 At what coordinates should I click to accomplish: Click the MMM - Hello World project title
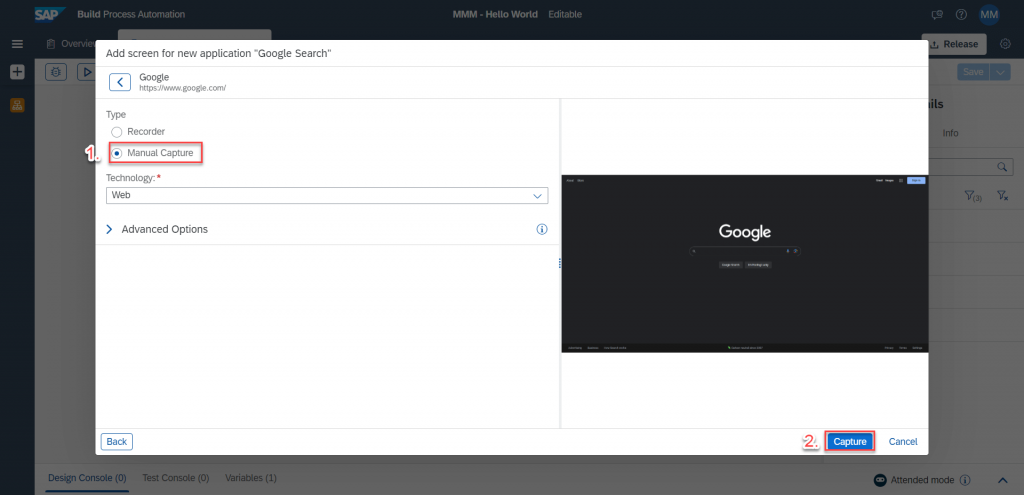pyautogui.click(x=495, y=14)
